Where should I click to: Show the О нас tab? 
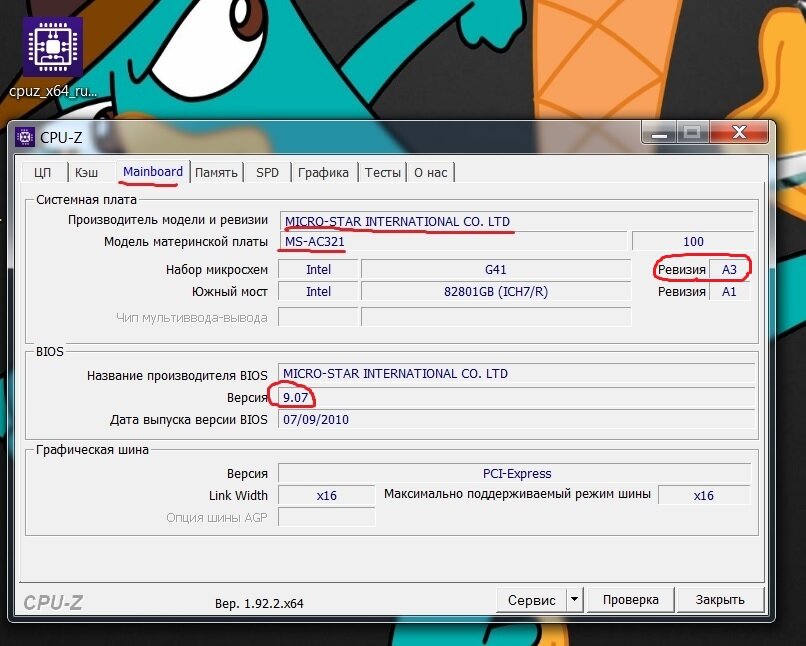click(x=430, y=172)
